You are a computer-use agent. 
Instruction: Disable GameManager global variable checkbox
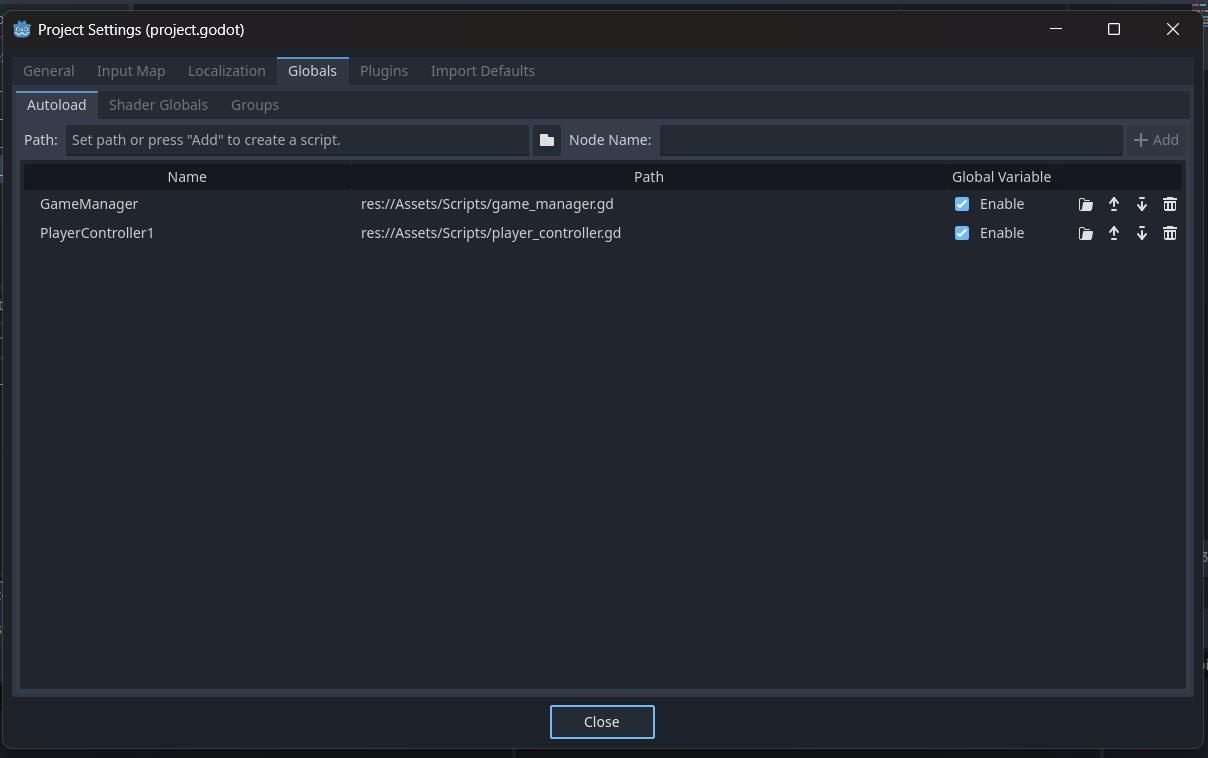tap(962, 204)
